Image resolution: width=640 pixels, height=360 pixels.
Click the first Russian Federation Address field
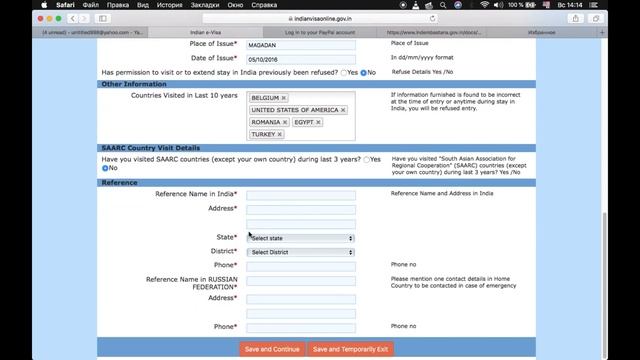[301, 300]
